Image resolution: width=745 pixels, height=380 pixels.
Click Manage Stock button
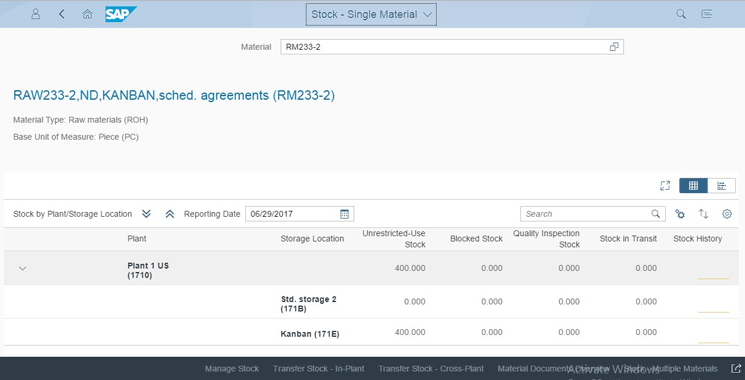click(x=232, y=369)
